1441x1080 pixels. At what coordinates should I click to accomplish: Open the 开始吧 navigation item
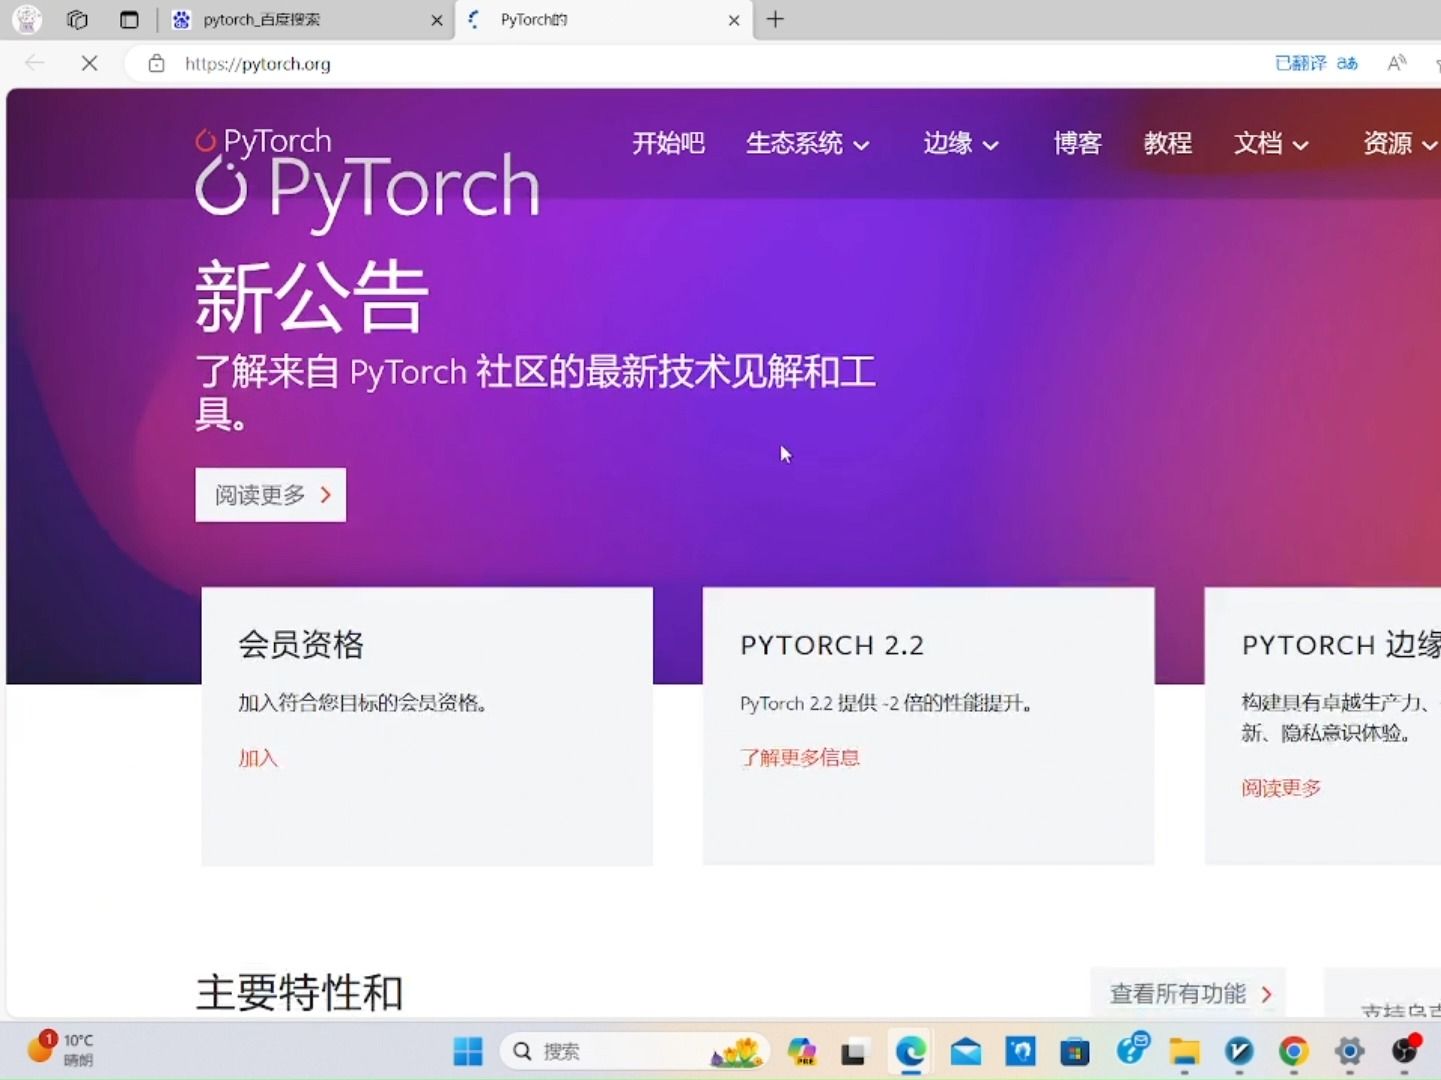[x=668, y=144]
